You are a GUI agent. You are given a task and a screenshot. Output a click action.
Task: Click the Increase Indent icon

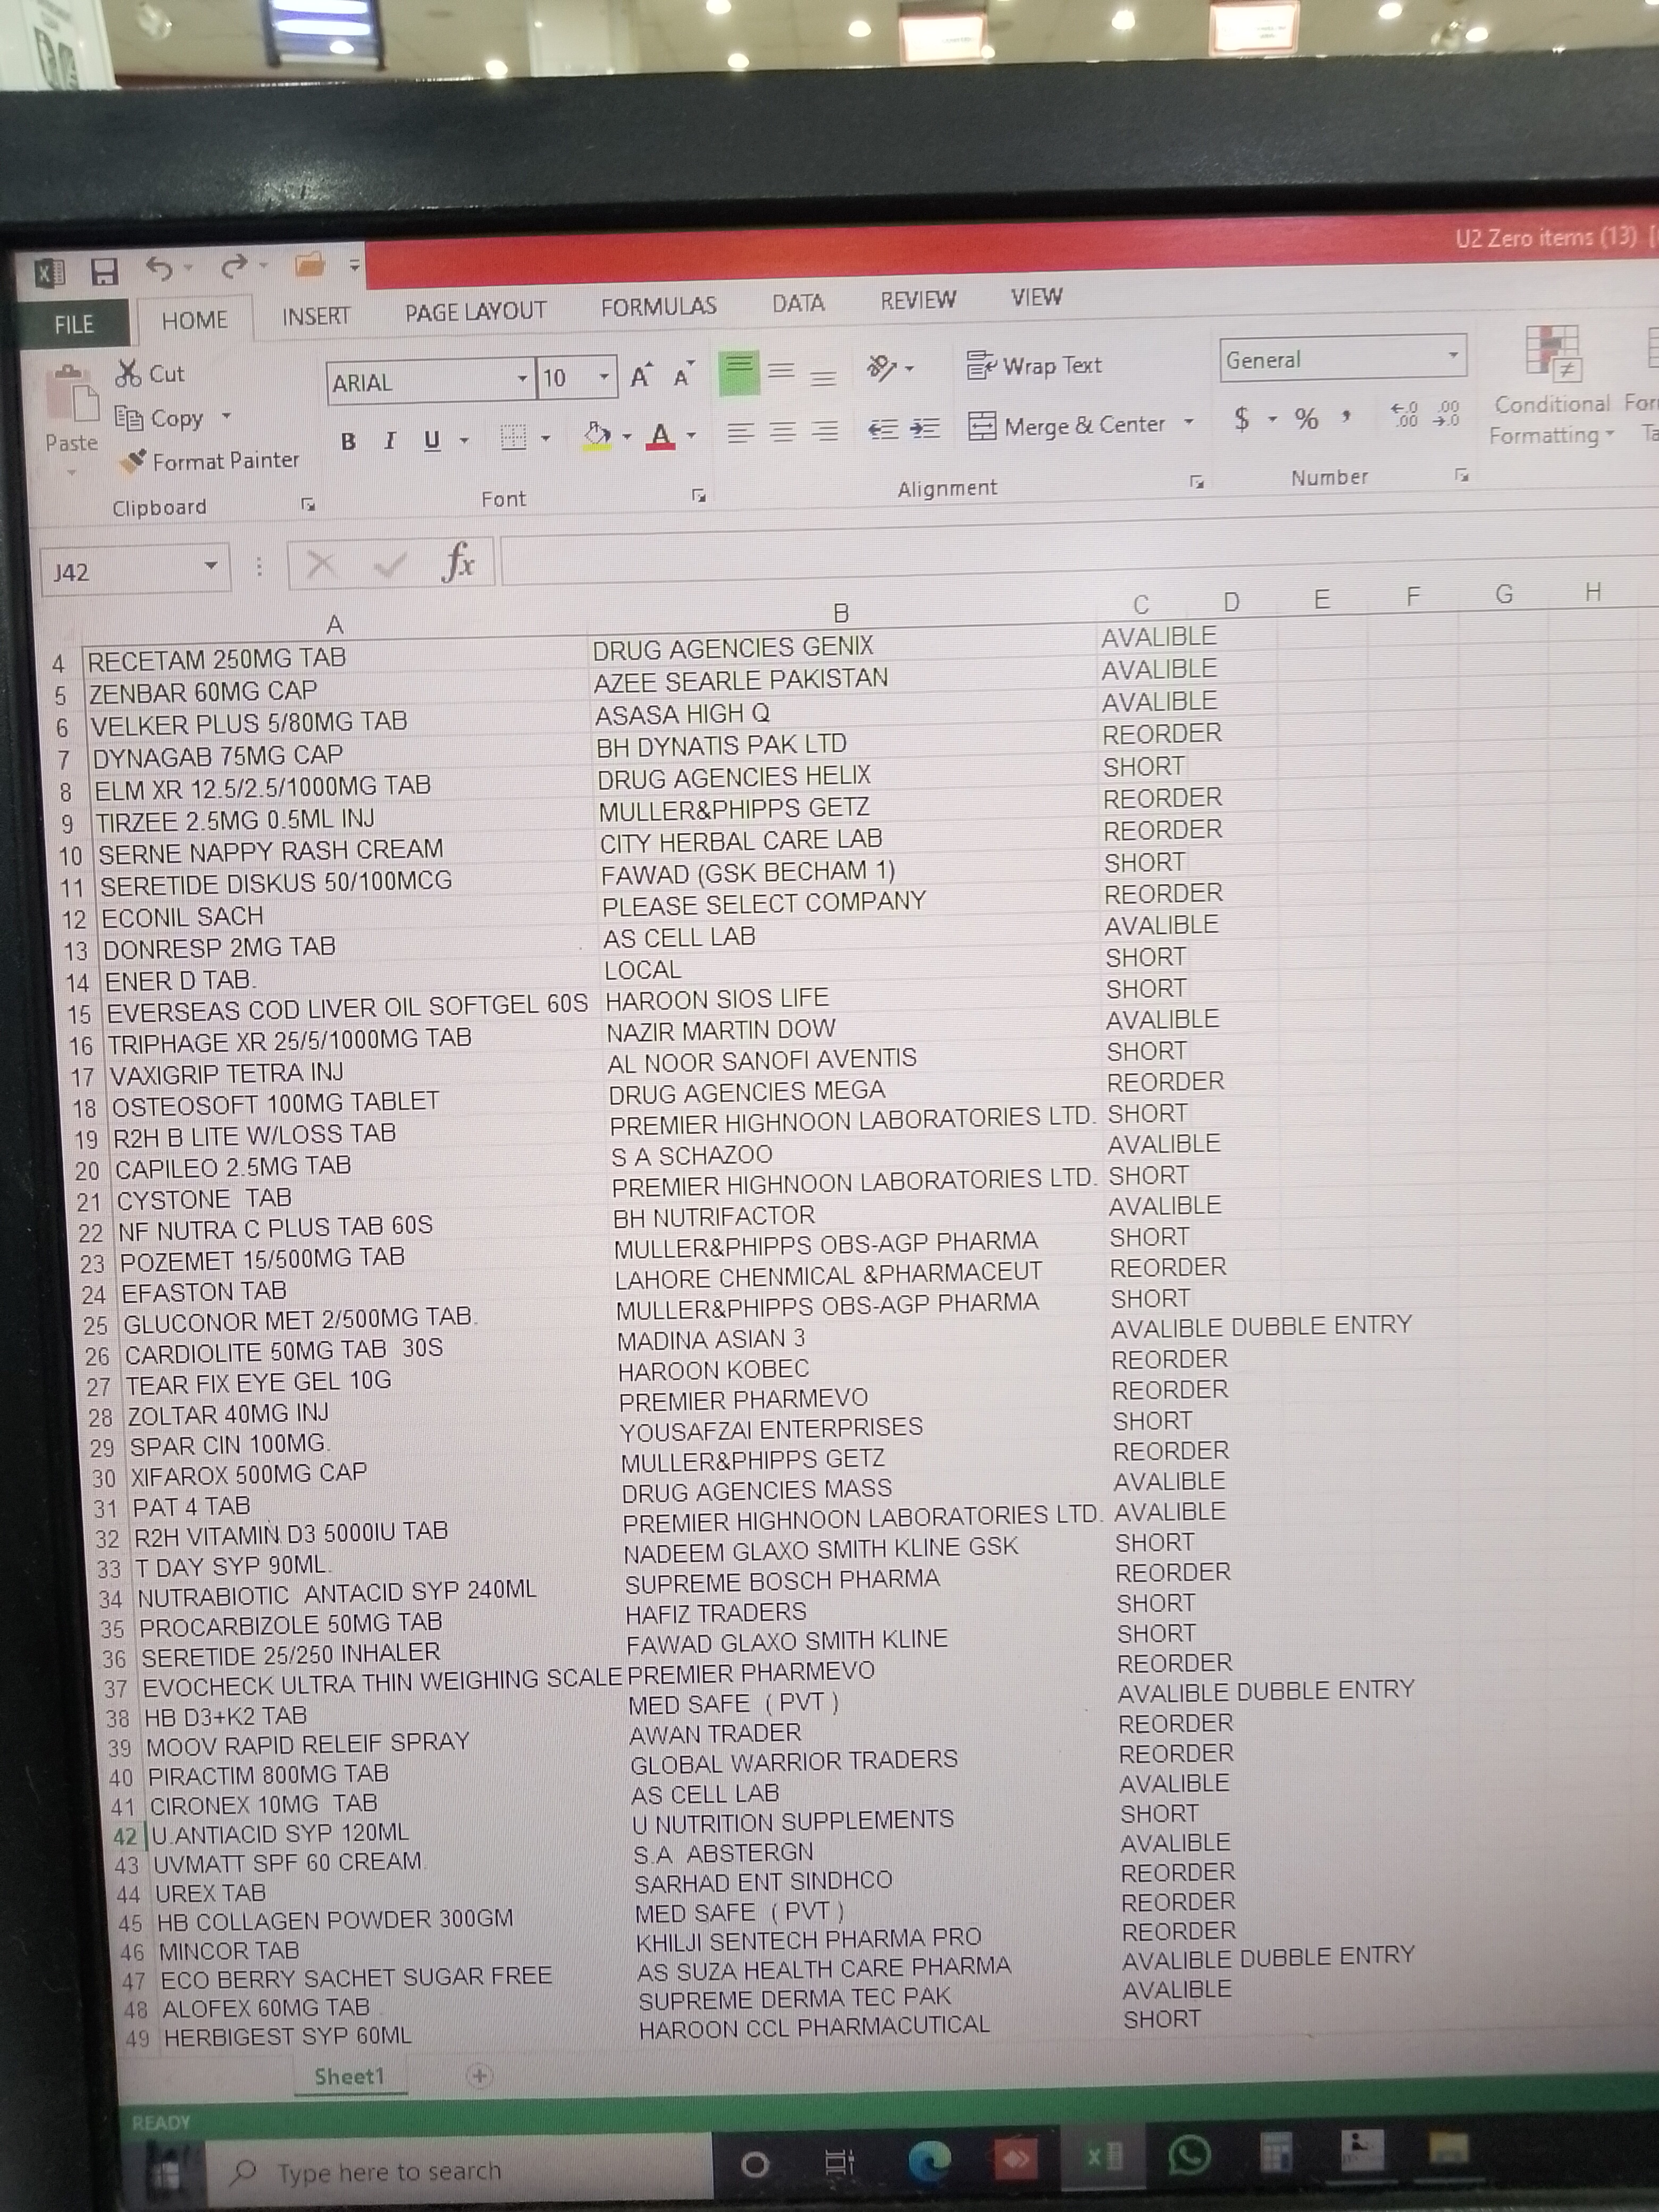[924, 429]
